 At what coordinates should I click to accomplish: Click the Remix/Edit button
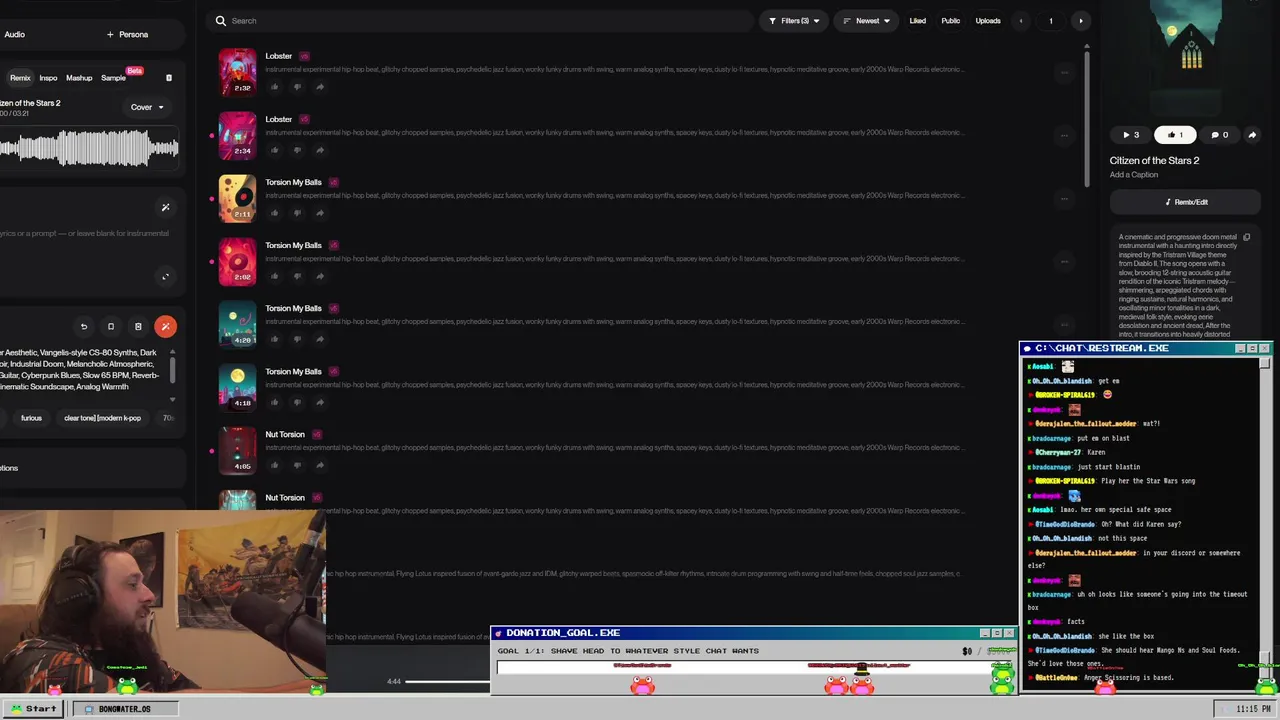click(1185, 202)
